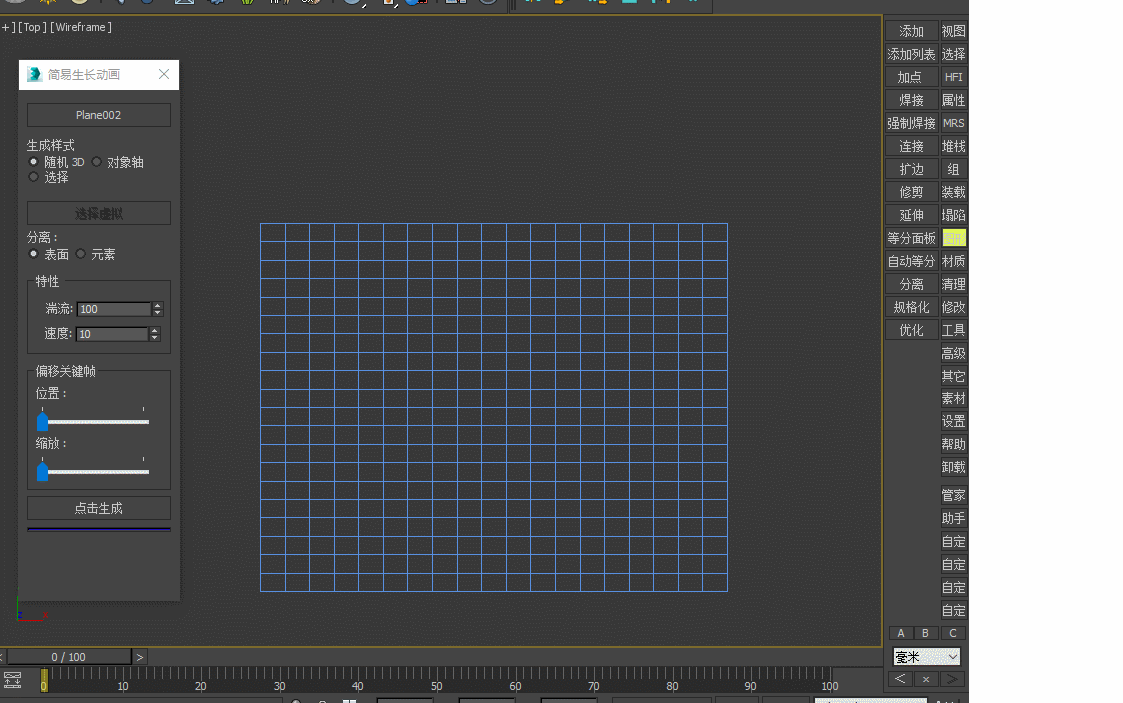Open the 设置 category
1123x703 pixels.
[953, 421]
